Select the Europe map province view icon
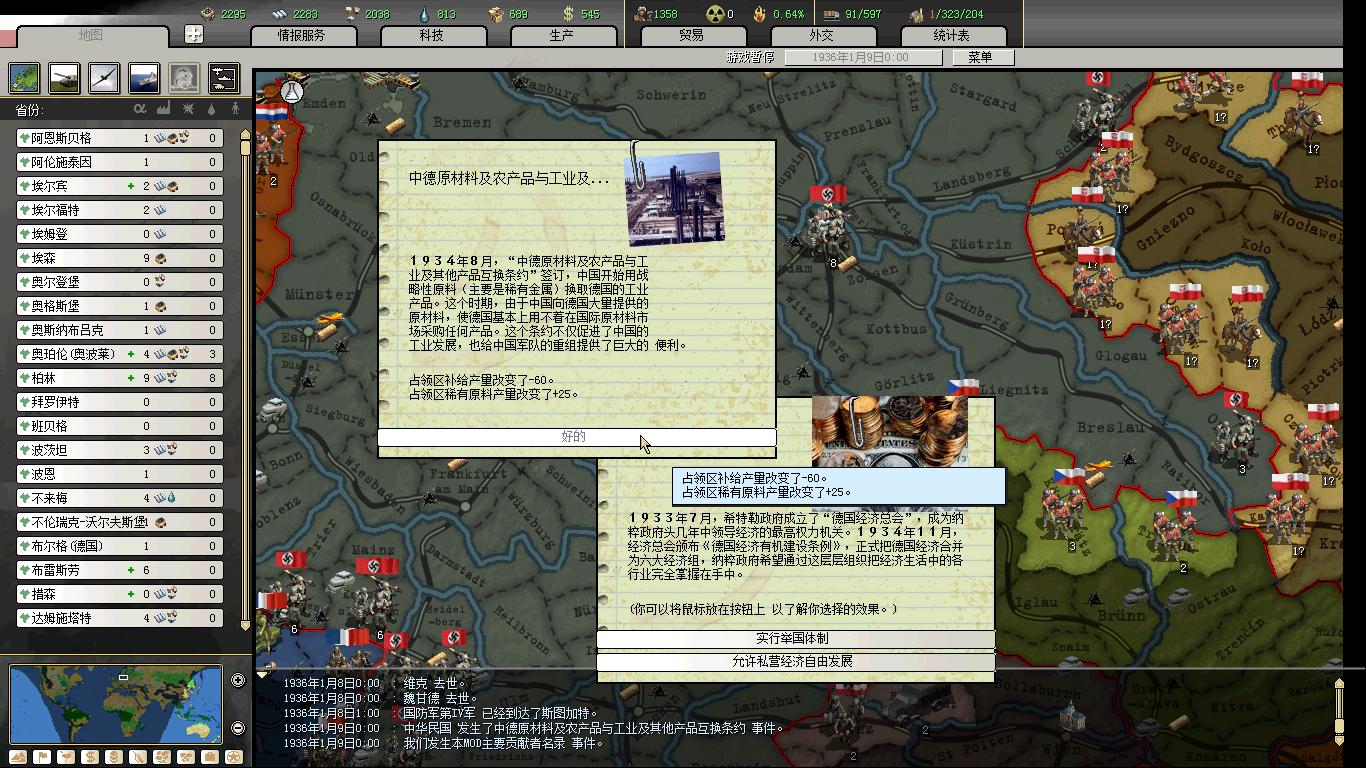This screenshot has height=768, width=1366. (x=24, y=77)
